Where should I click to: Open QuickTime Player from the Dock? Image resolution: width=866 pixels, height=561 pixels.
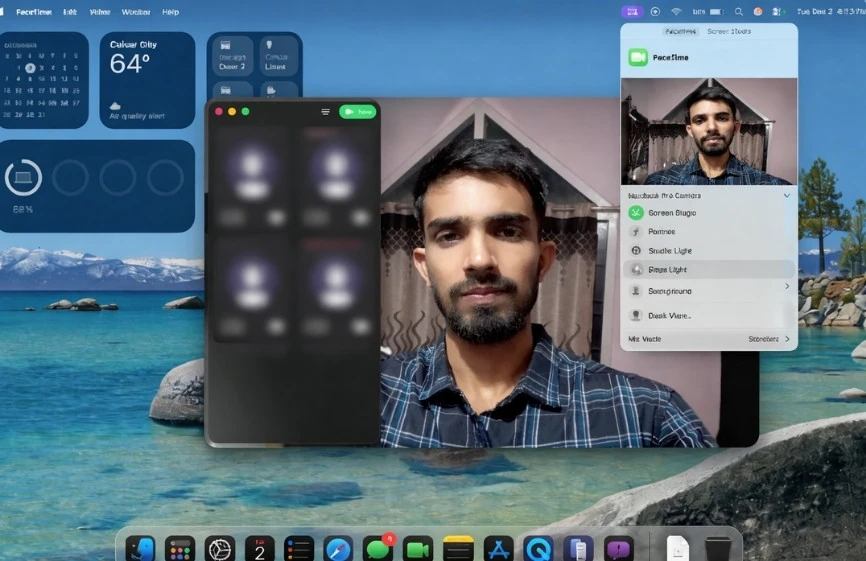coord(538,549)
